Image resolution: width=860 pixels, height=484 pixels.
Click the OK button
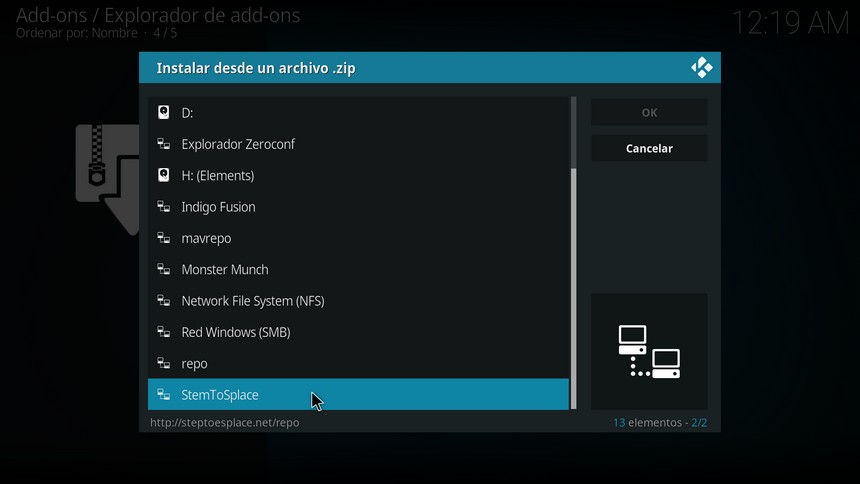point(649,112)
